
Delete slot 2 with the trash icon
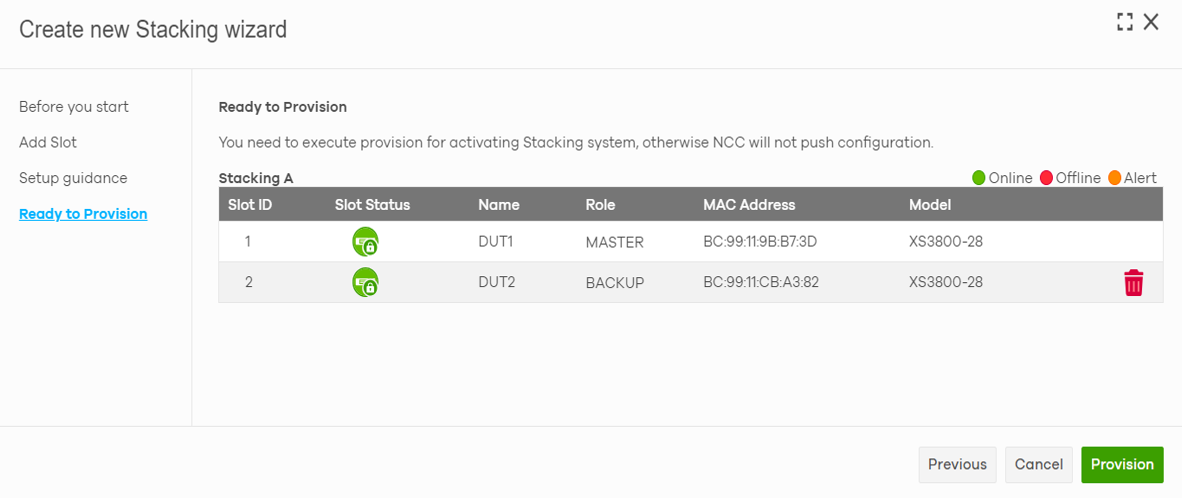[1133, 283]
